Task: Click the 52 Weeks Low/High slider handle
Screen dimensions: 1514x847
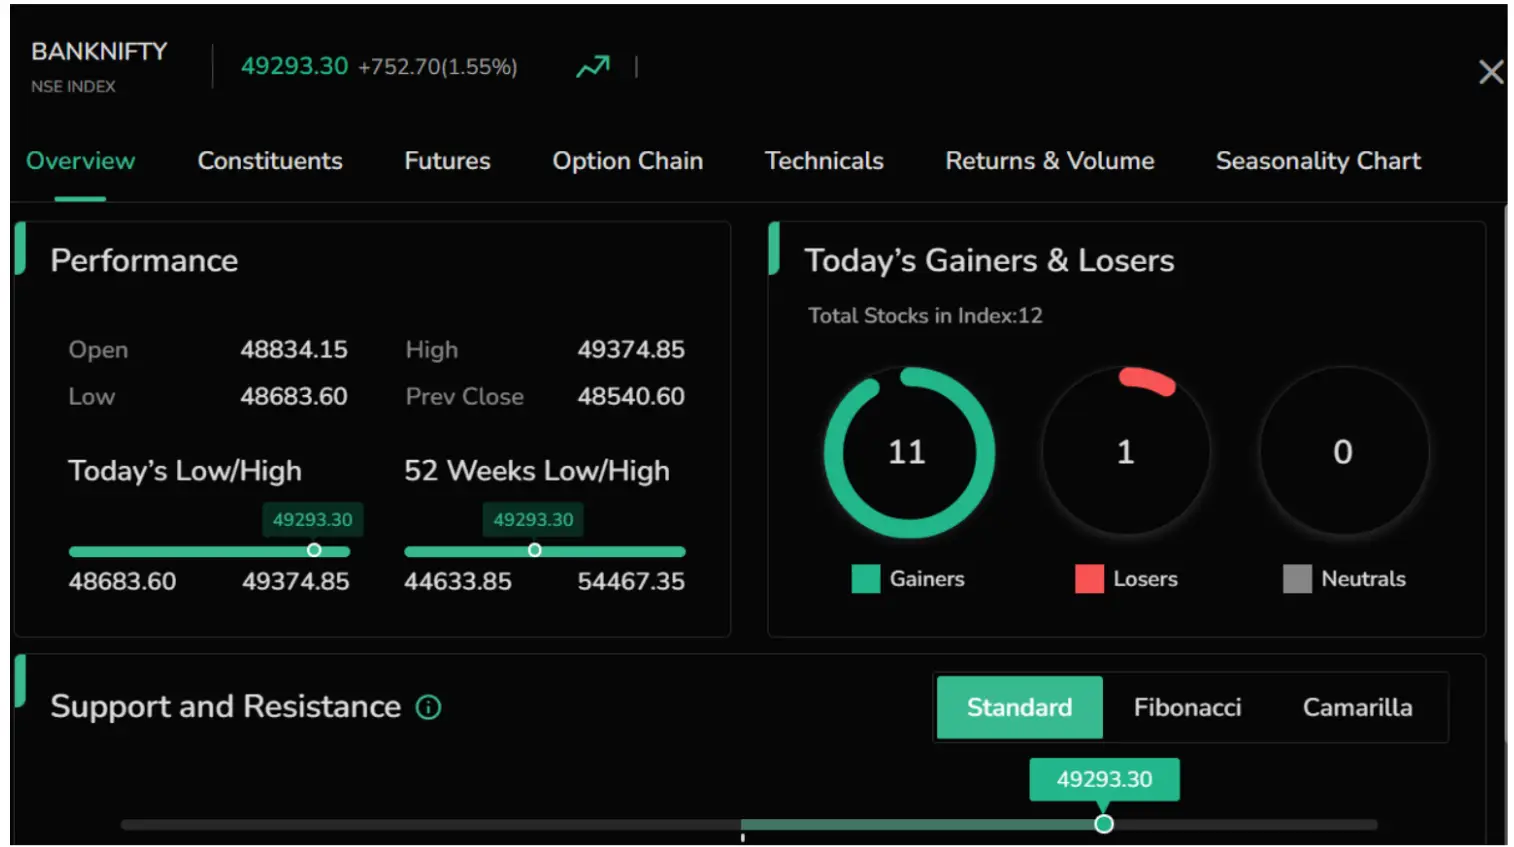Action: 534,550
